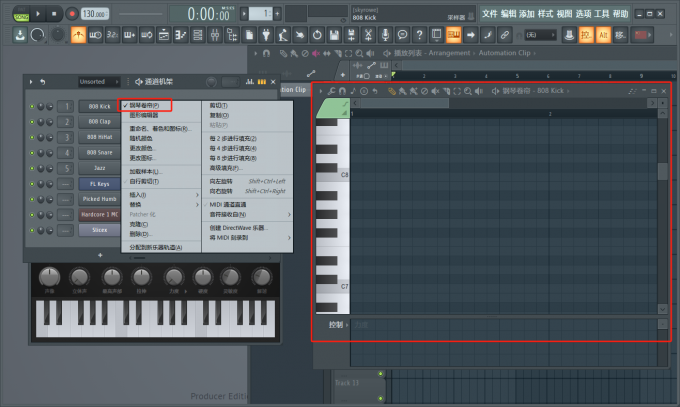The image size is (680, 407).
Task: Click the question mark help icon
Action: click(419, 35)
